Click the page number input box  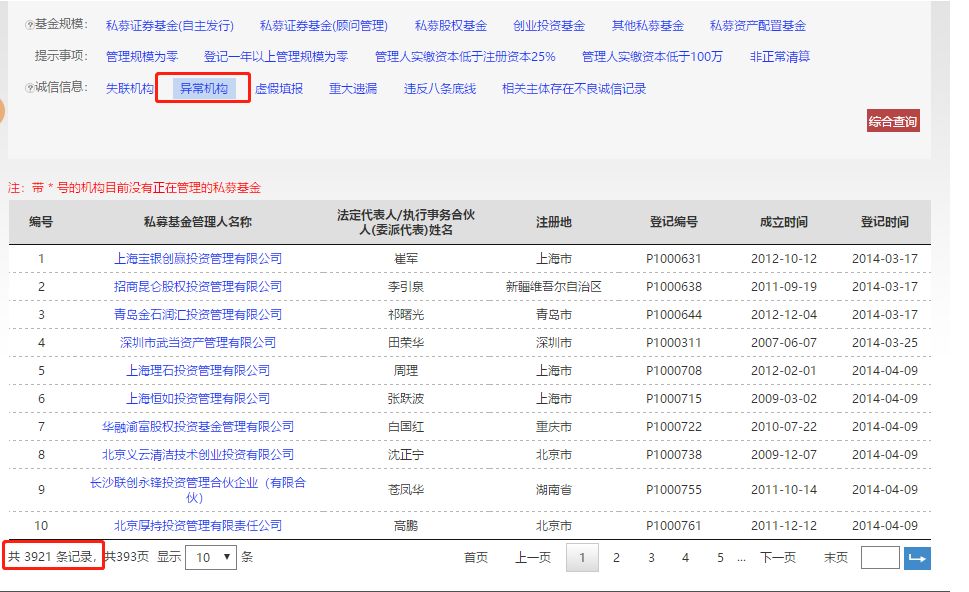pos(880,557)
